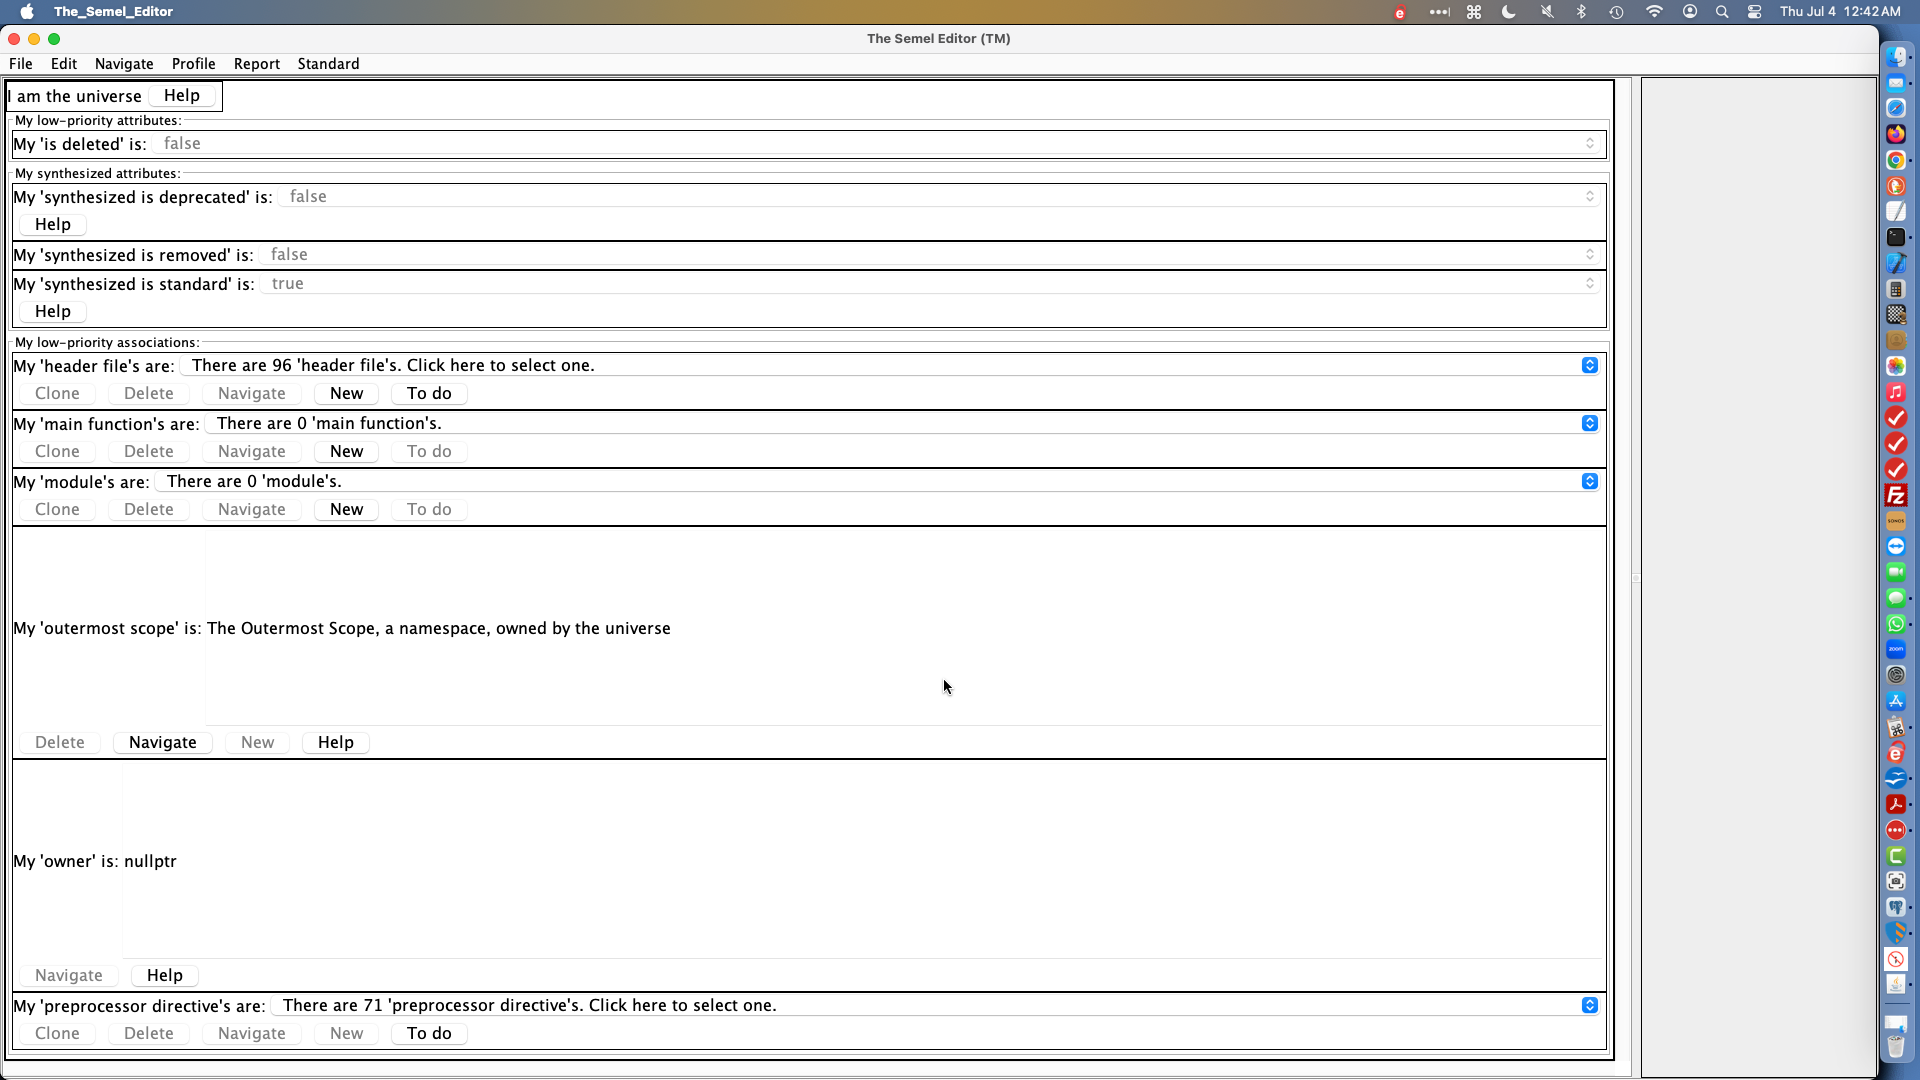Expand the 96 'header file's selector
Viewport: 1920px width, 1080px height.
891,366
